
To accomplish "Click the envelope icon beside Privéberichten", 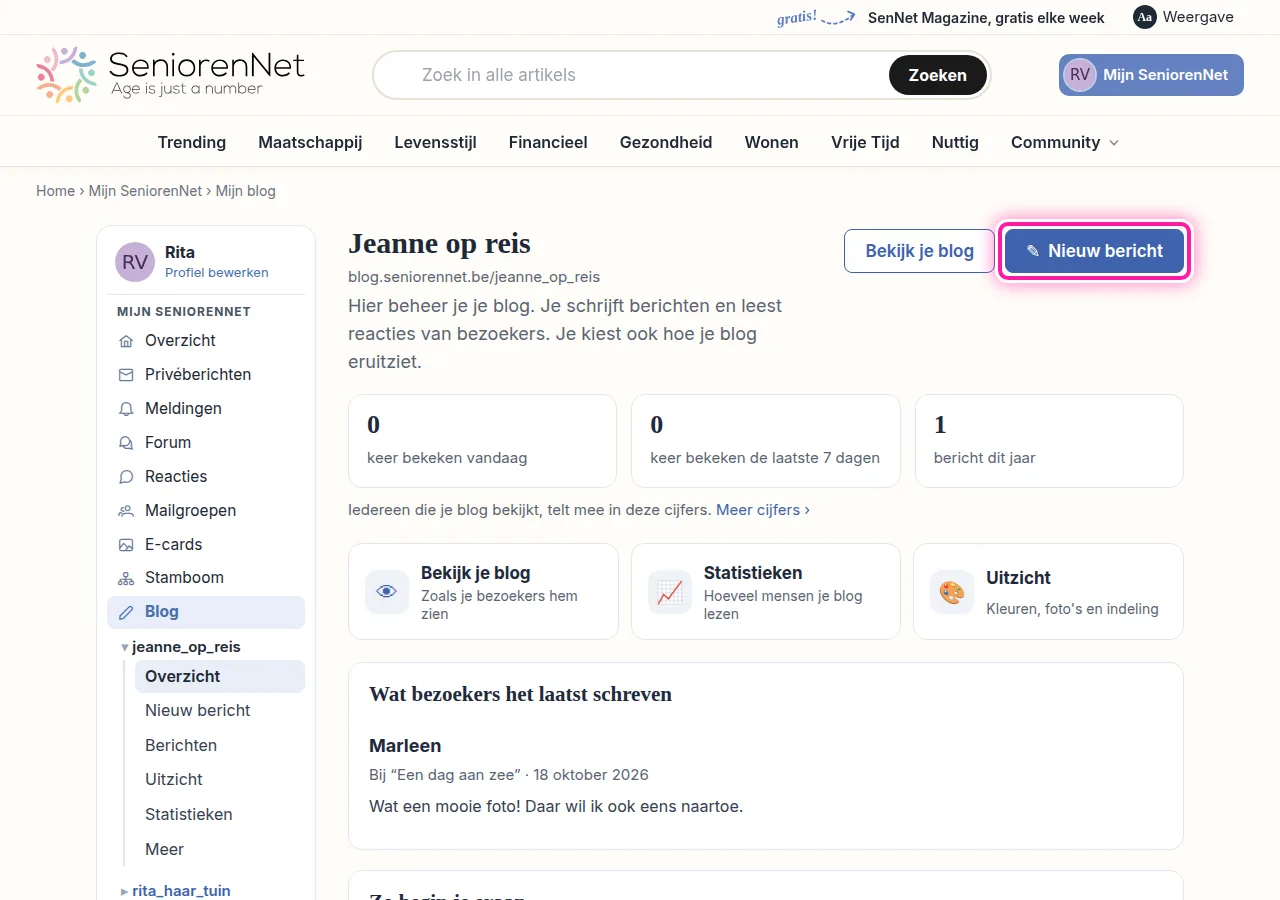I will click(x=126, y=375).
